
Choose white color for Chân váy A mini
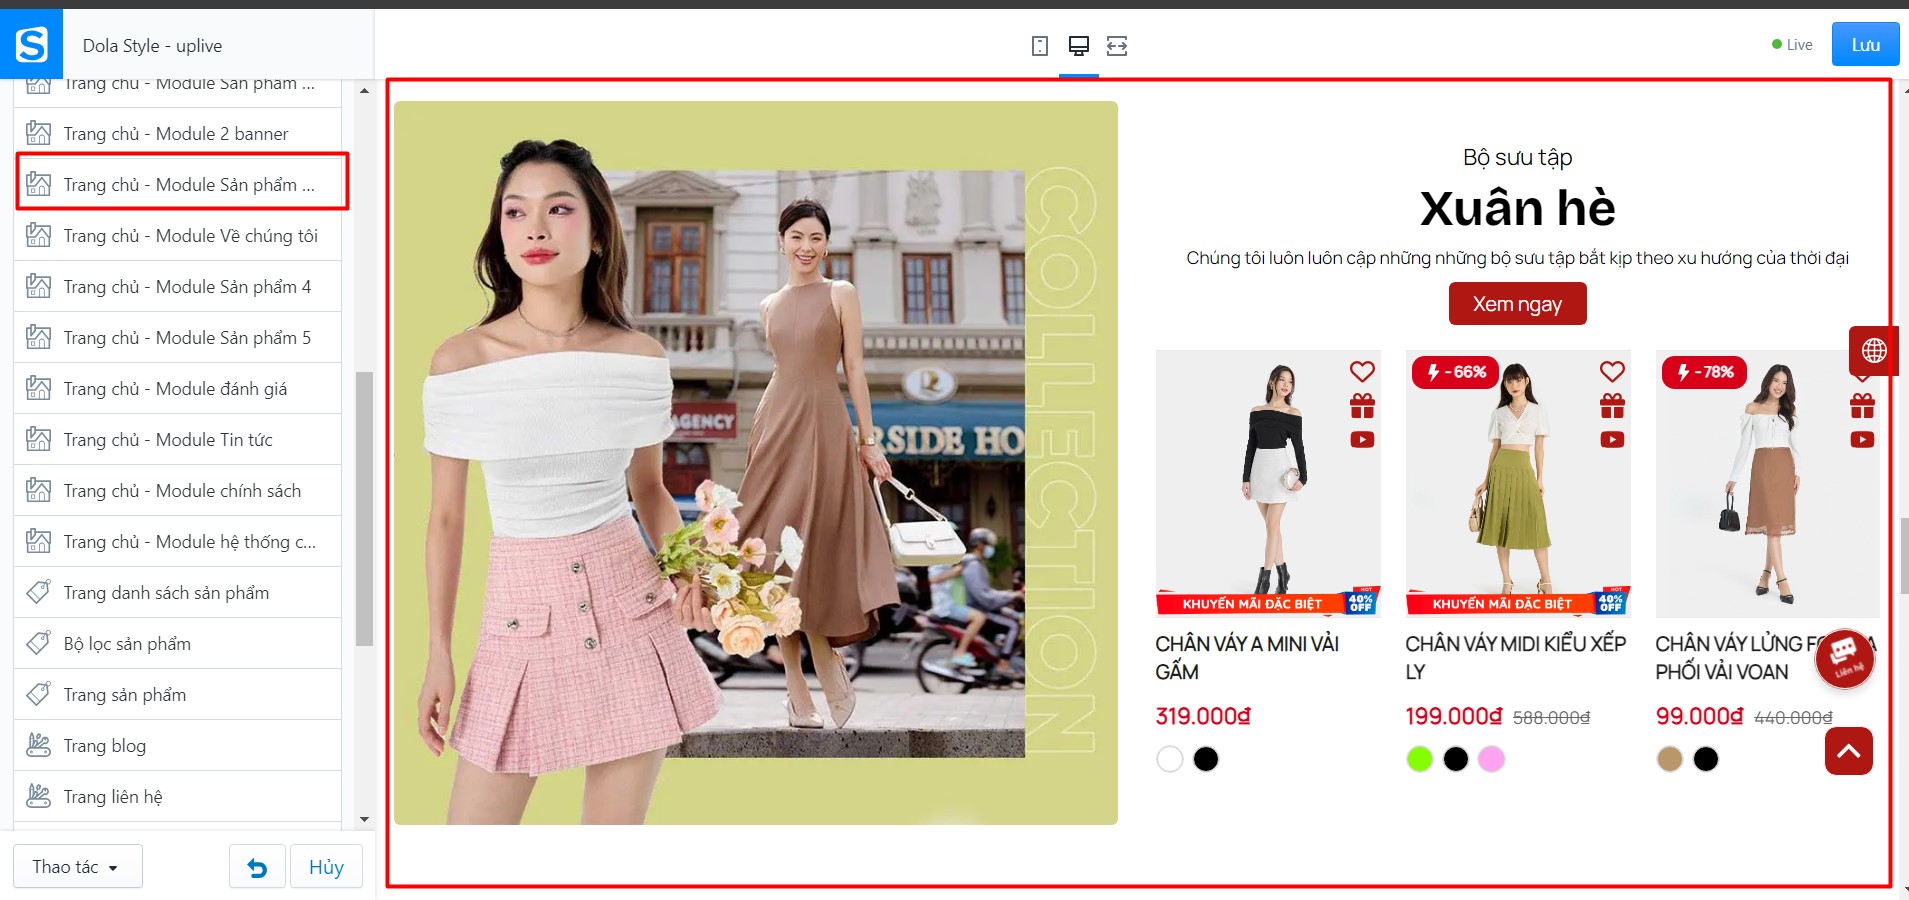click(x=1169, y=759)
